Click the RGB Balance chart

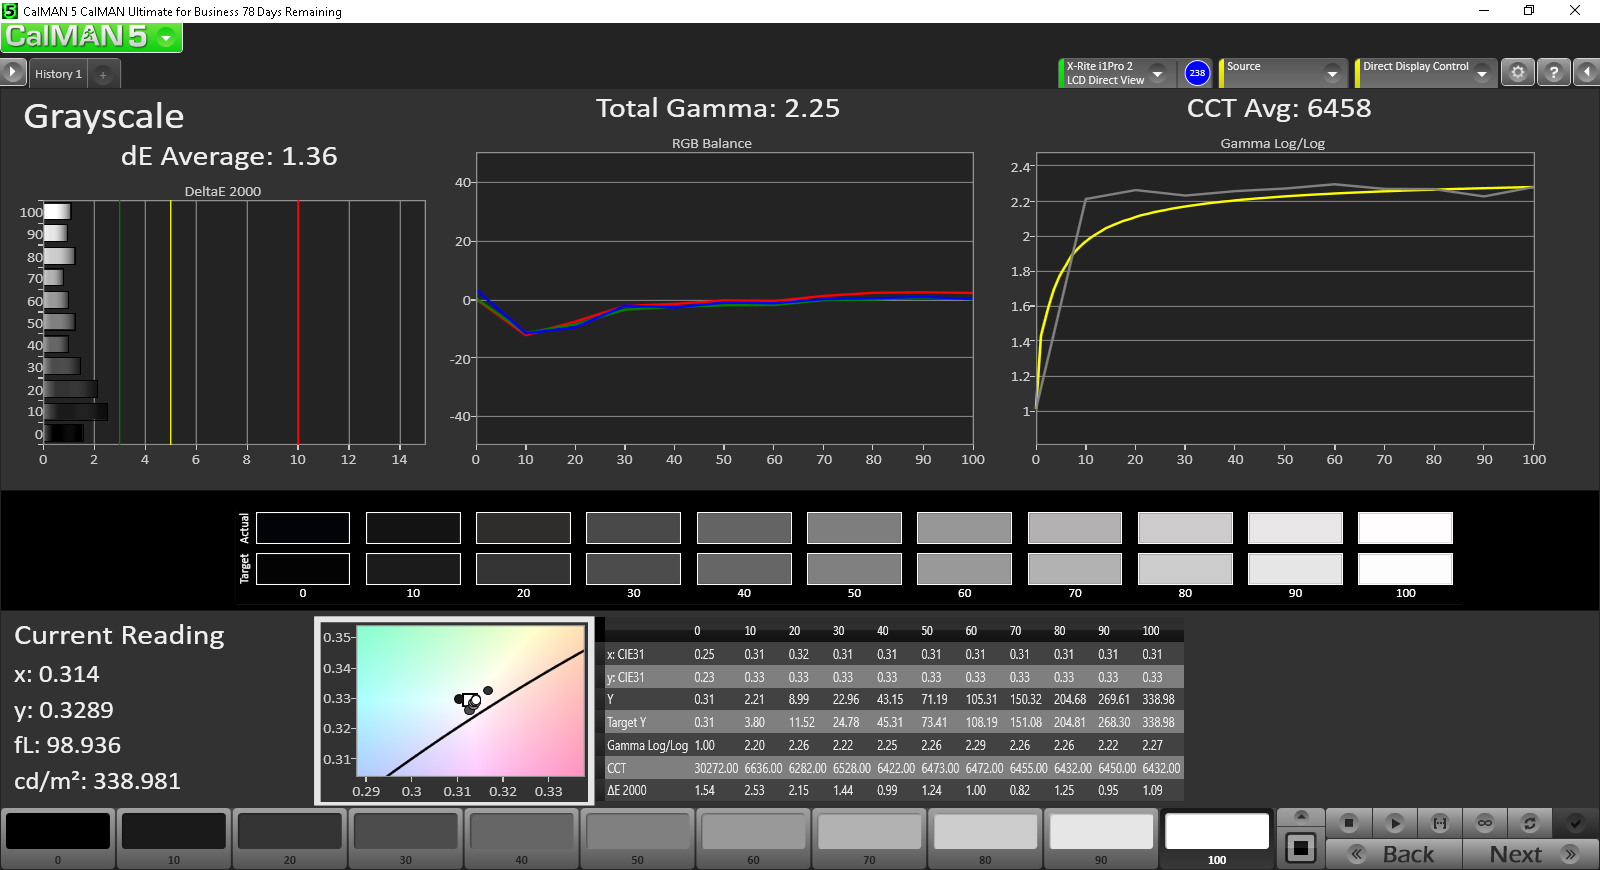point(724,299)
